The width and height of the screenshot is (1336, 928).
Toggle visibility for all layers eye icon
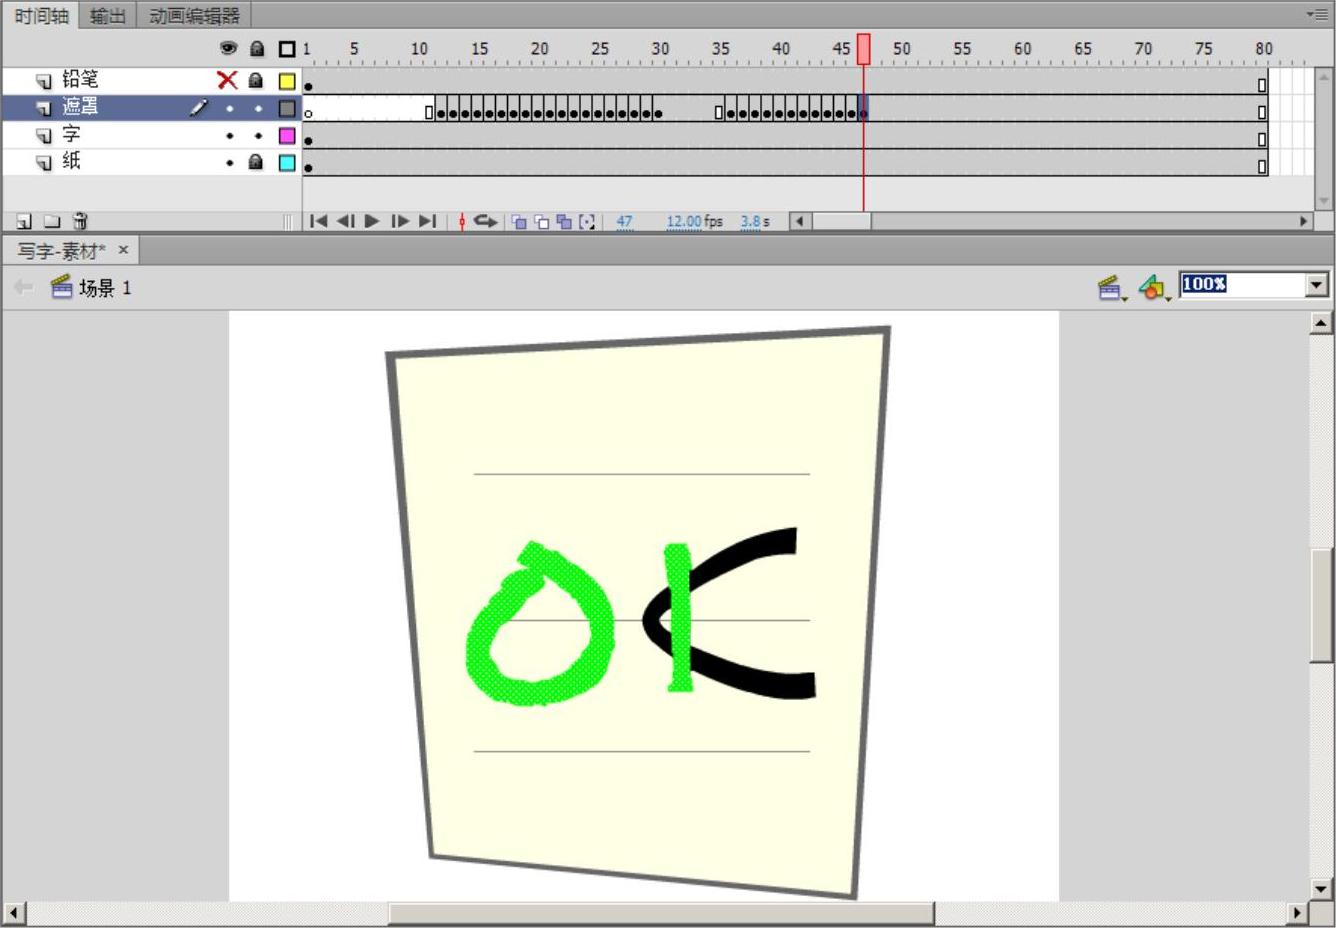[x=229, y=48]
